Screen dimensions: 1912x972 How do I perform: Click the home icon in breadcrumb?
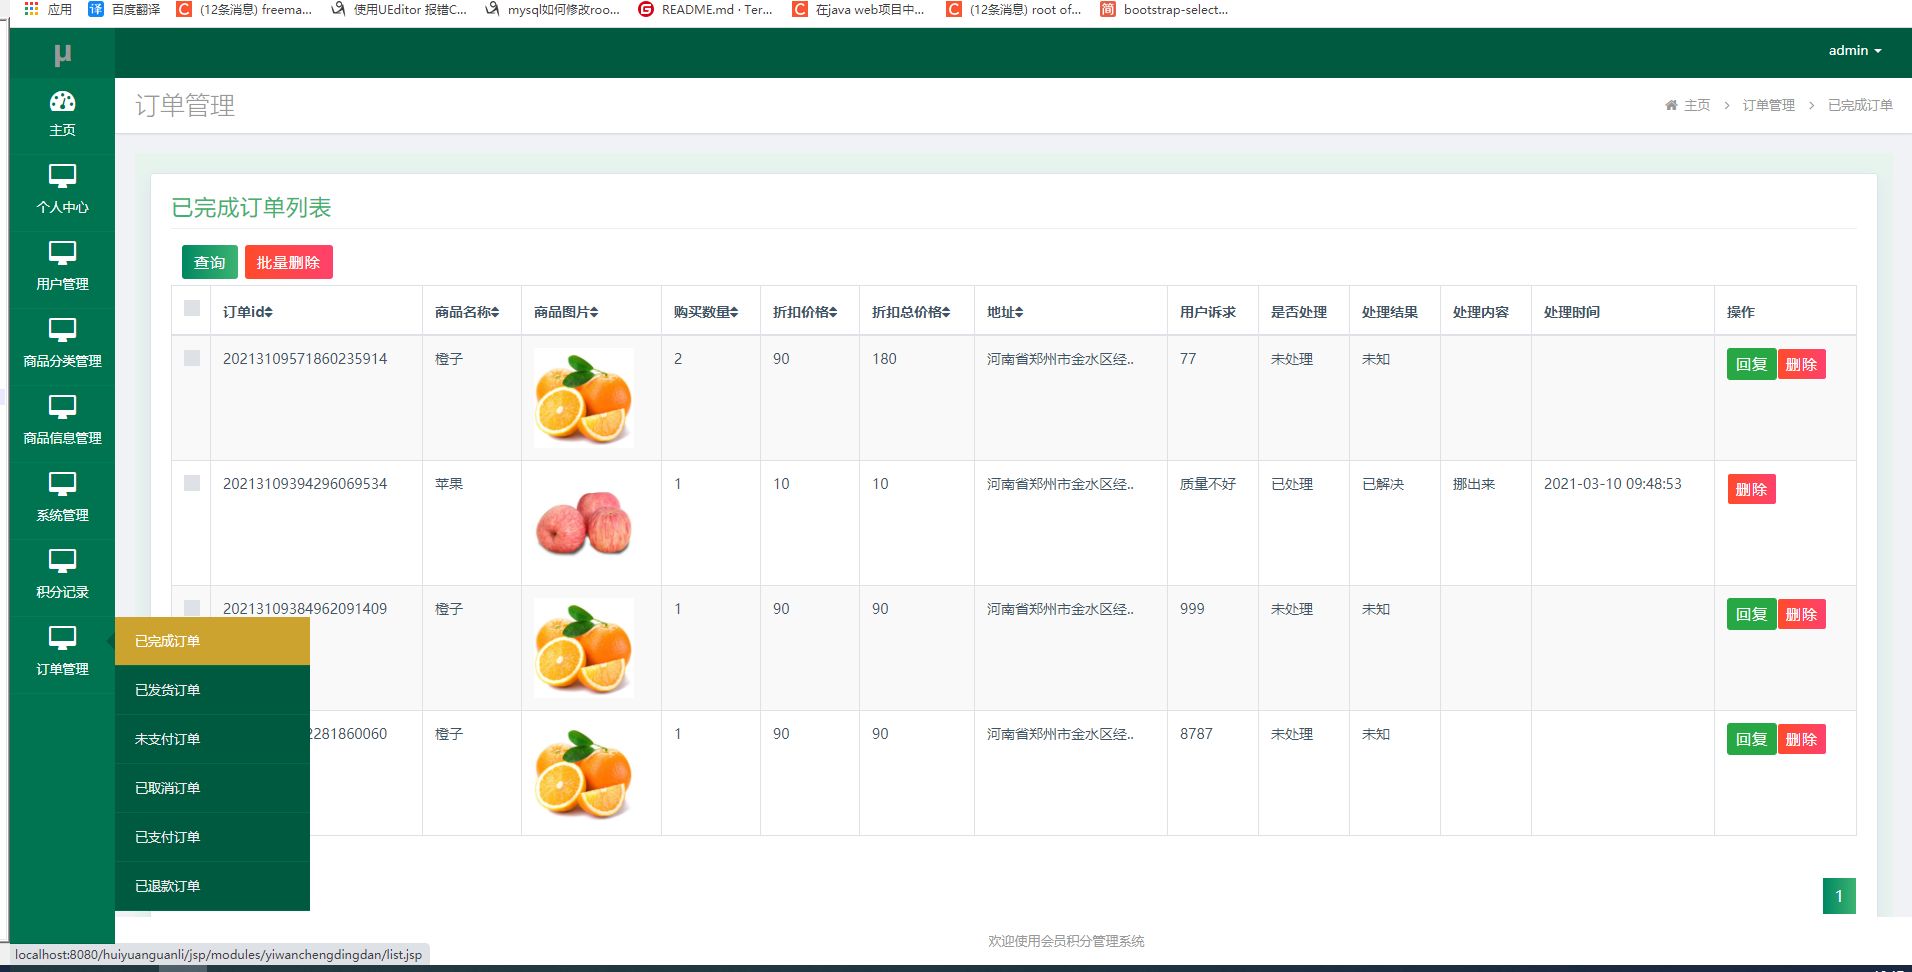(1671, 105)
